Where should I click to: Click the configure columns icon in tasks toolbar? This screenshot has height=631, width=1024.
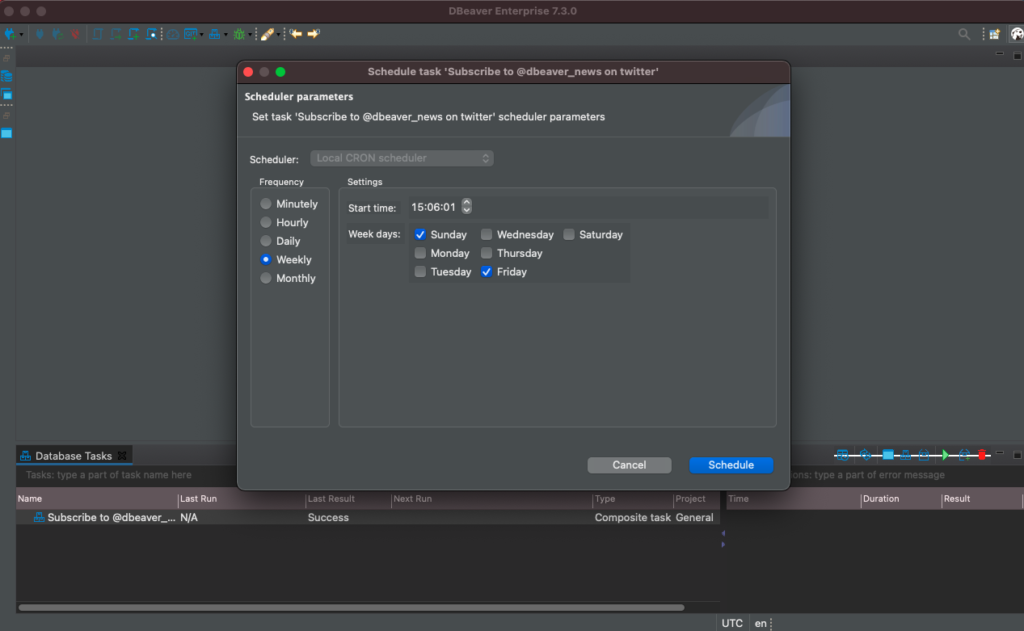pyautogui.click(x=842, y=455)
